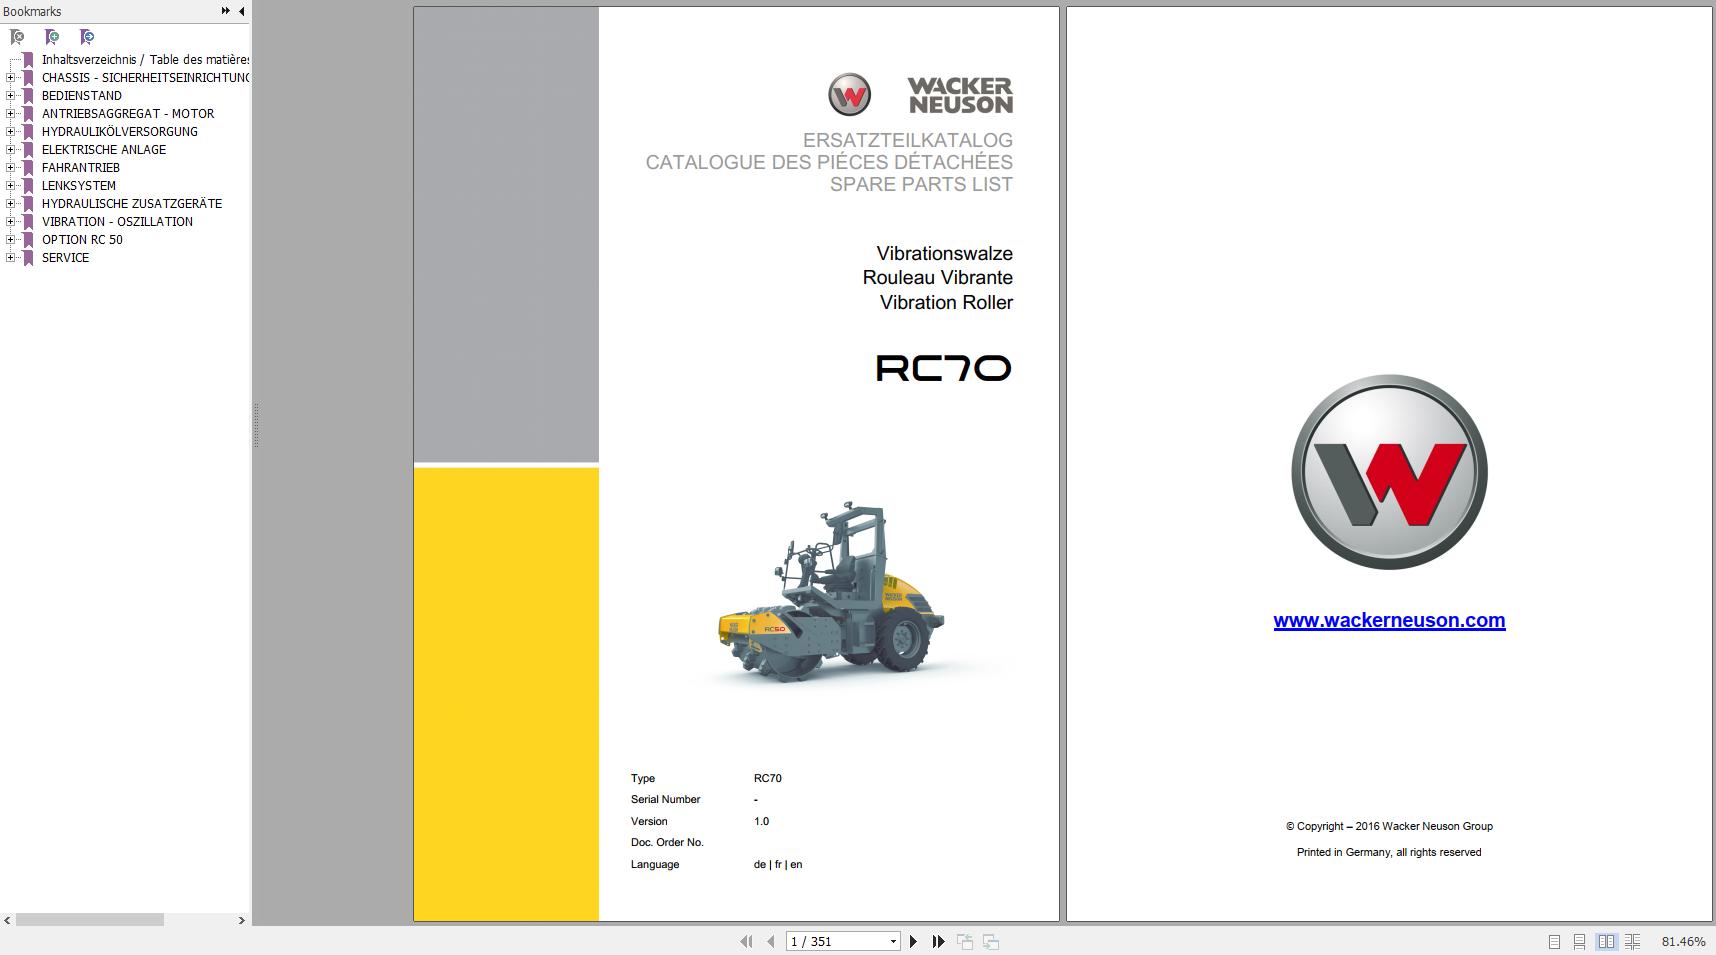The width and height of the screenshot is (1716, 955).
Task: Expand the OPTION RC 50 bookmark
Action: pyautogui.click(x=11, y=239)
